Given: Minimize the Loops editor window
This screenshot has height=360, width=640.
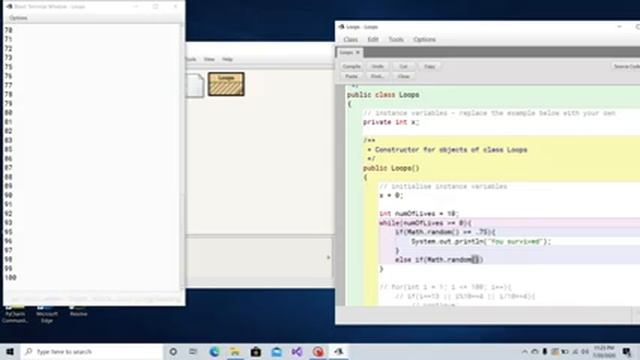Looking at the screenshot, I should pyautogui.click(x=619, y=27).
